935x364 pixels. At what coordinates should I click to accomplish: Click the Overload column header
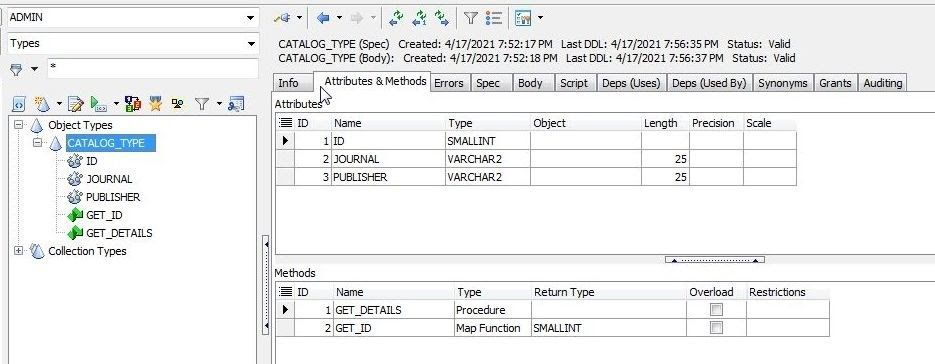[716, 292]
